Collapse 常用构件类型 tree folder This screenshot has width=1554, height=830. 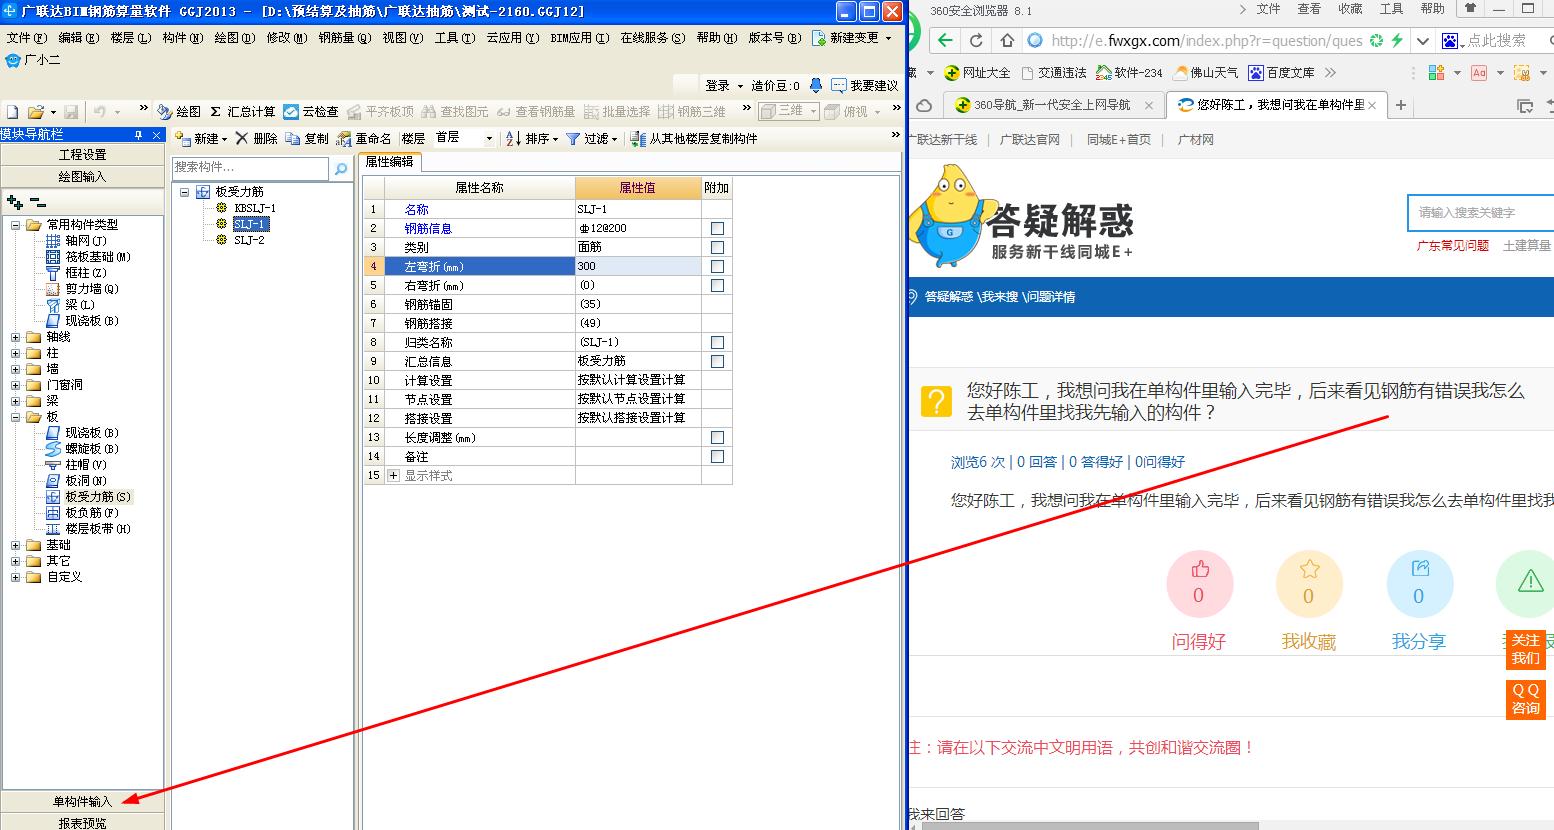(16, 225)
